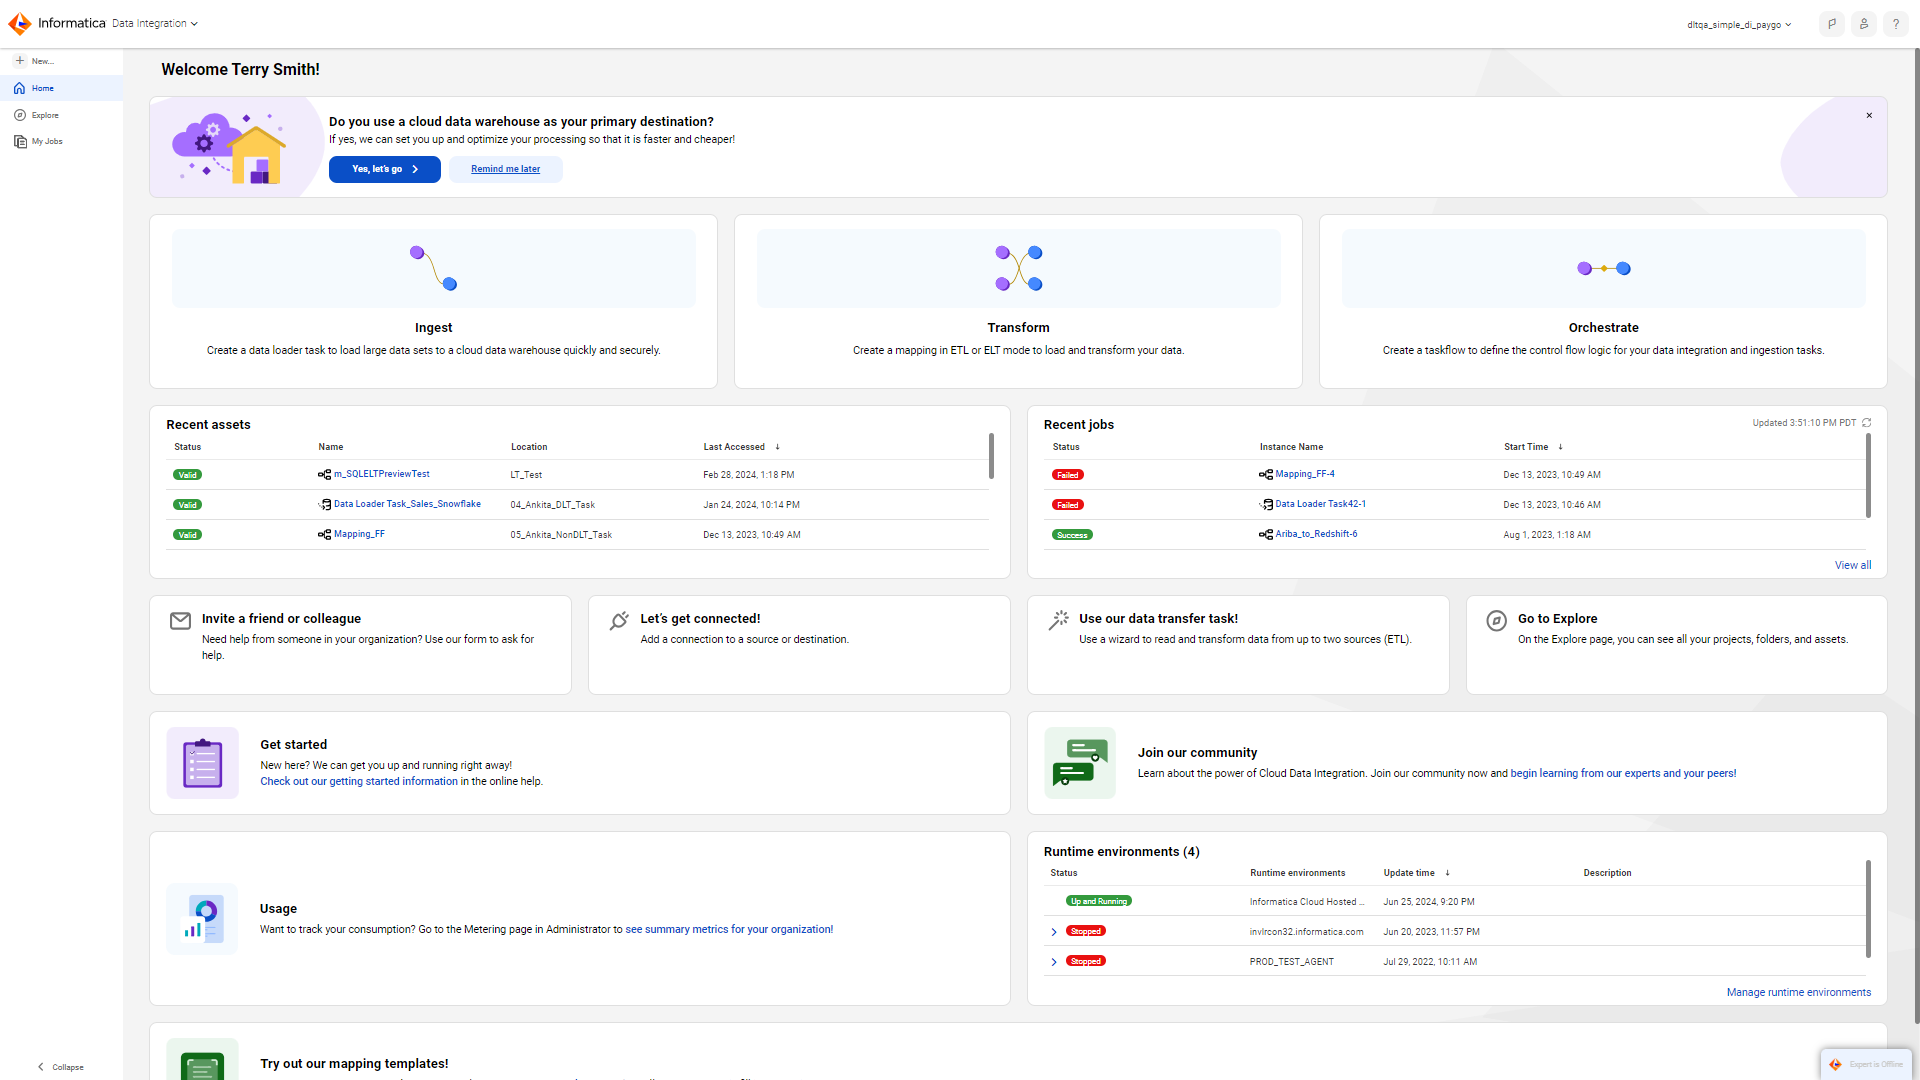Open Explore in the sidebar
The image size is (1920, 1080).
(62, 115)
